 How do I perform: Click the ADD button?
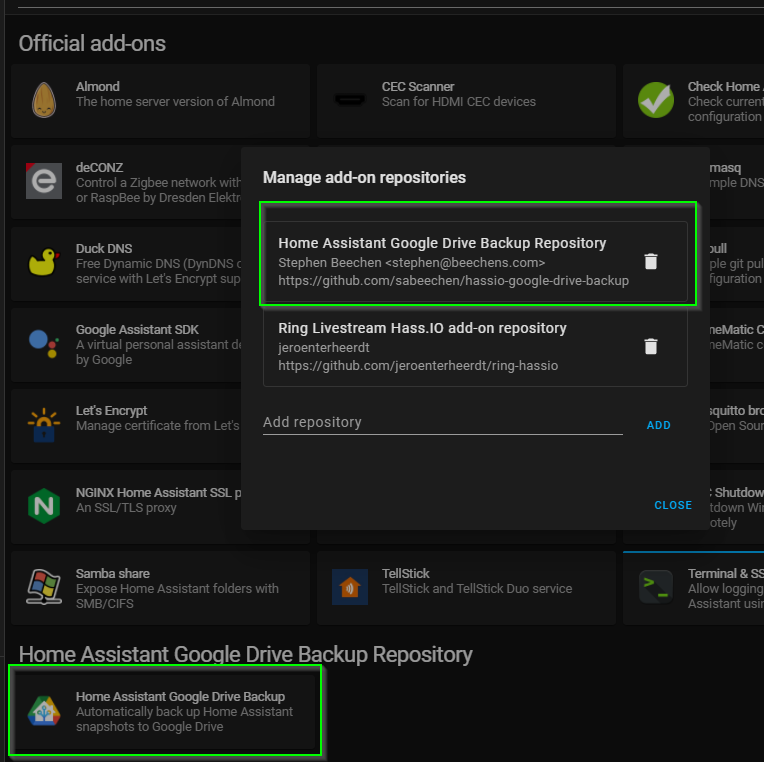point(658,425)
